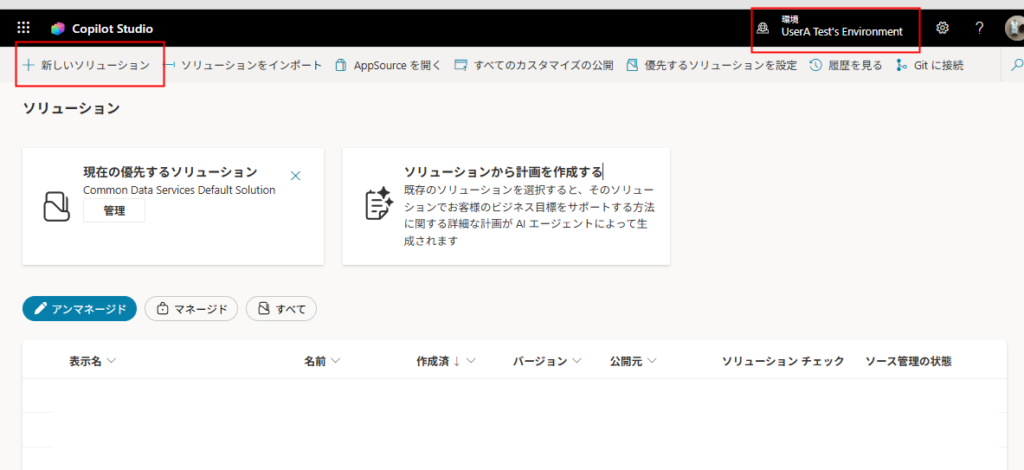Open the user profile avatar
This screenshot has width=1024, height=470.
click(1013, 28)
